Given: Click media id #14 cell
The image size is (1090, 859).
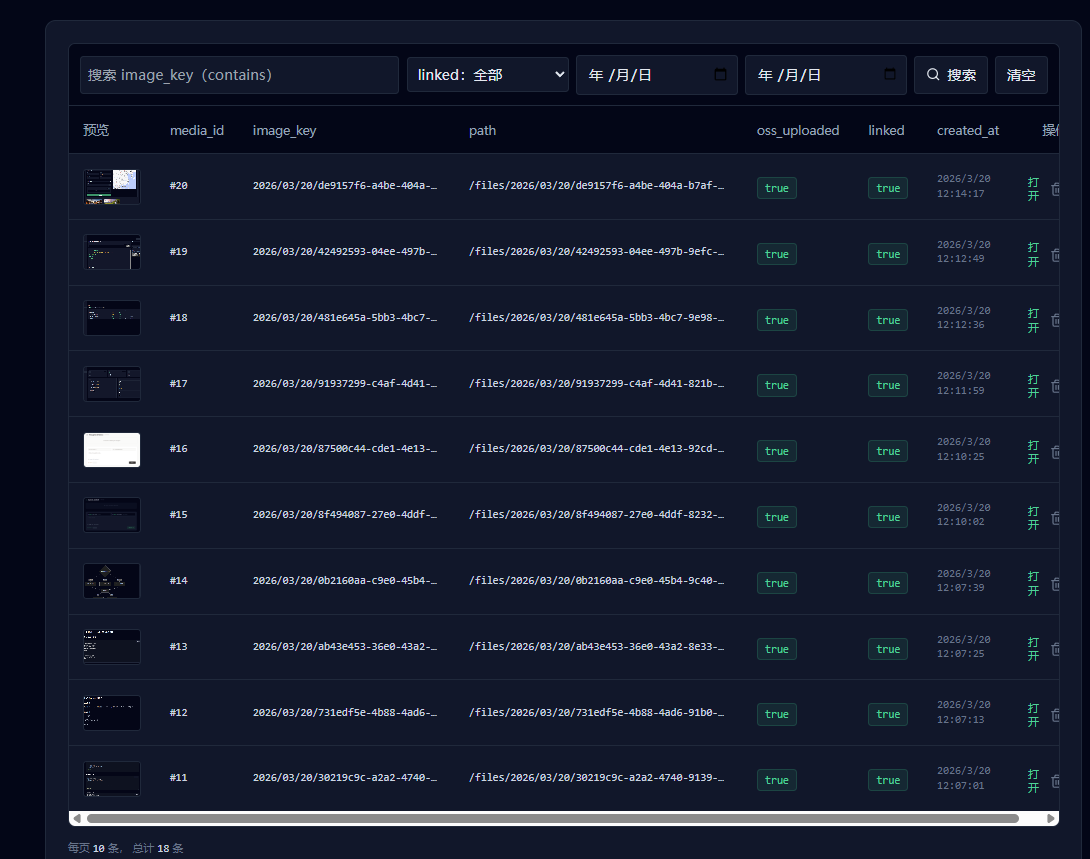Looking at the screenshot, I should coord(179,580).
